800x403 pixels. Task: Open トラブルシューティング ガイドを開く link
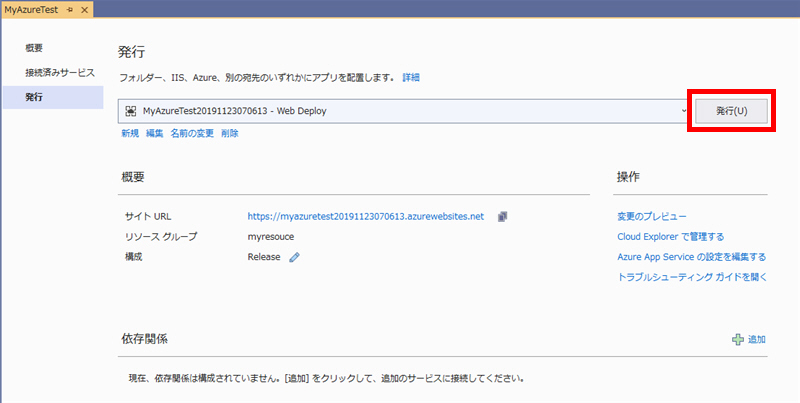coord(692,277)
